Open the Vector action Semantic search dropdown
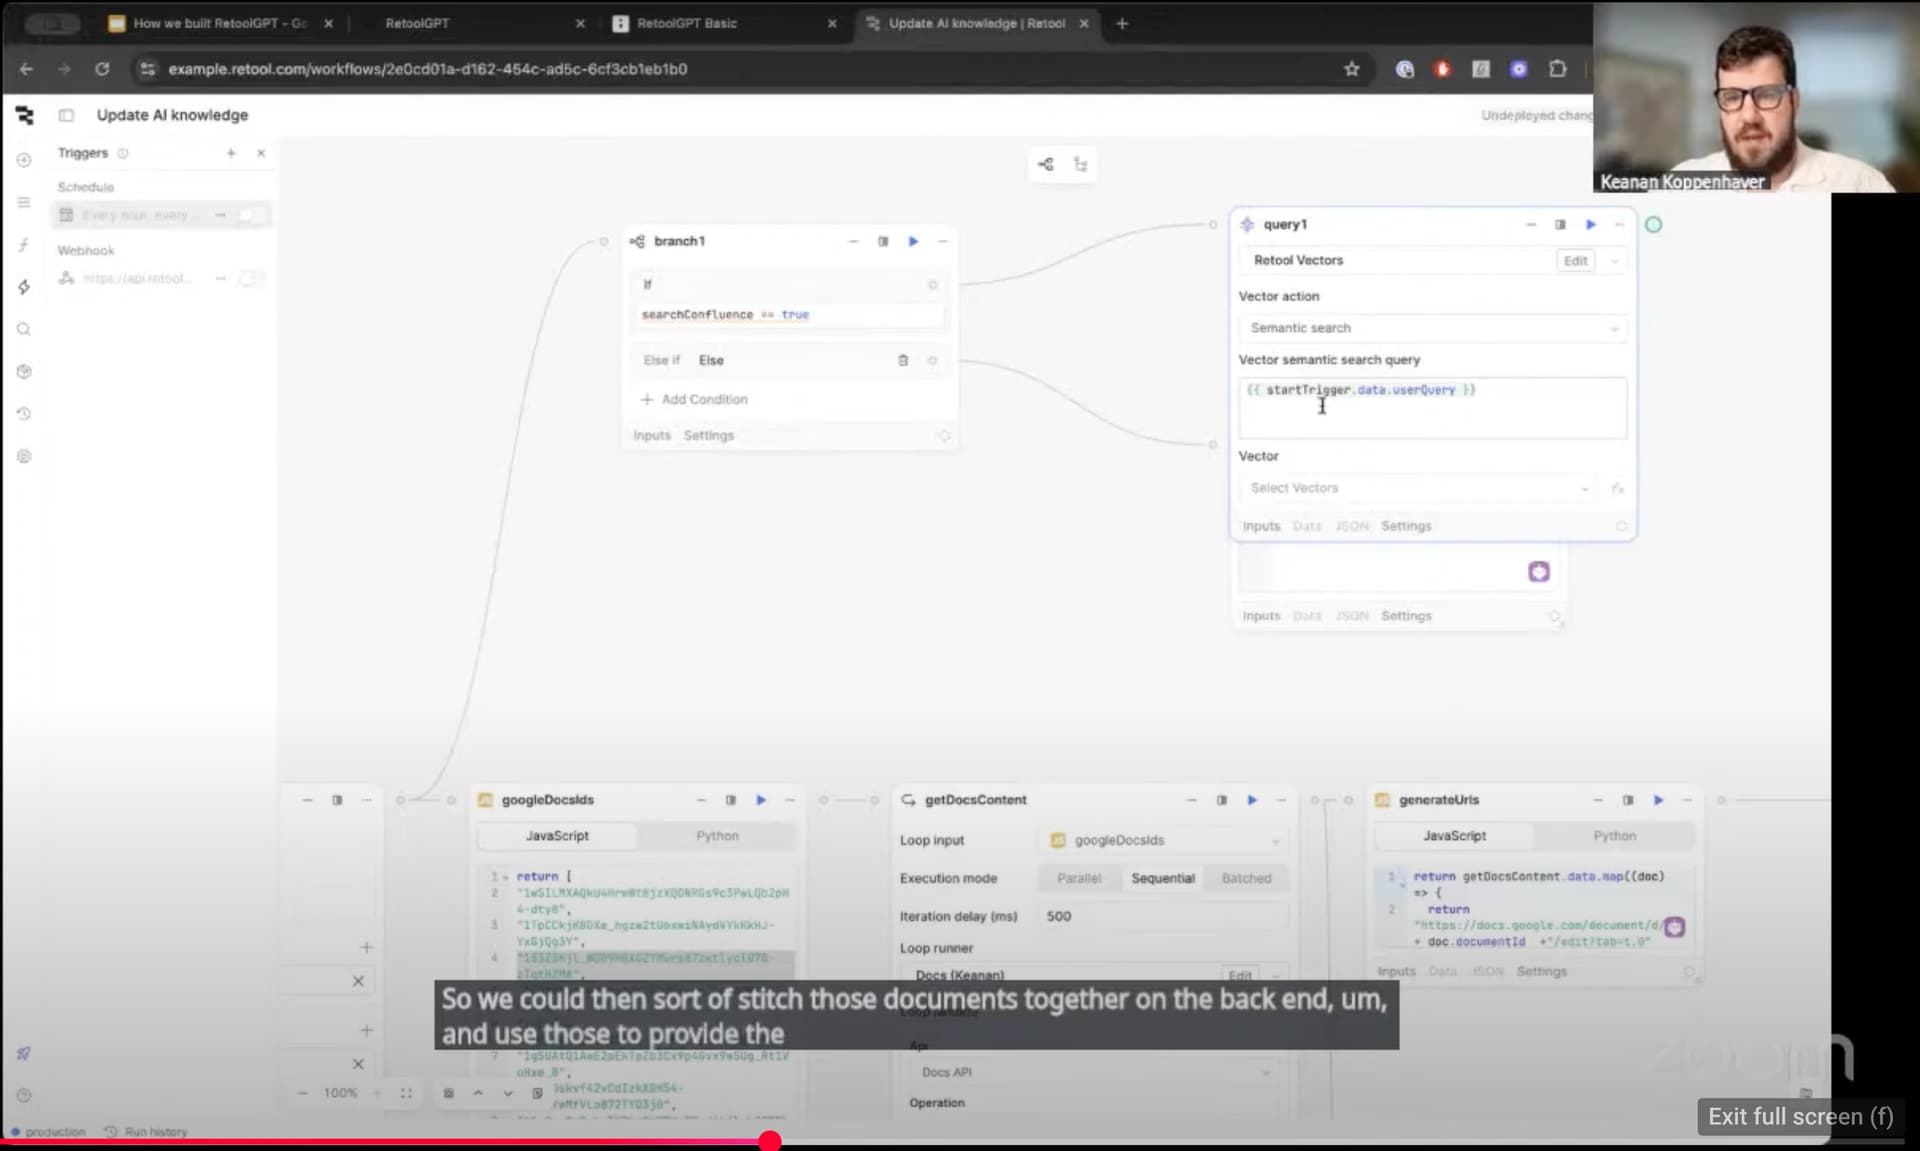 [x=1432, y=328]
